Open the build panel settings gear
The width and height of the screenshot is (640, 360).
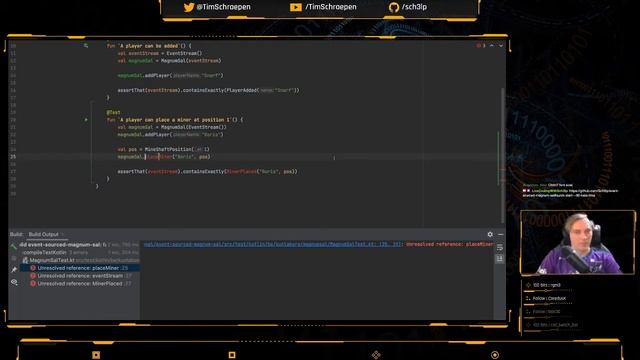(x=490, y=234)
